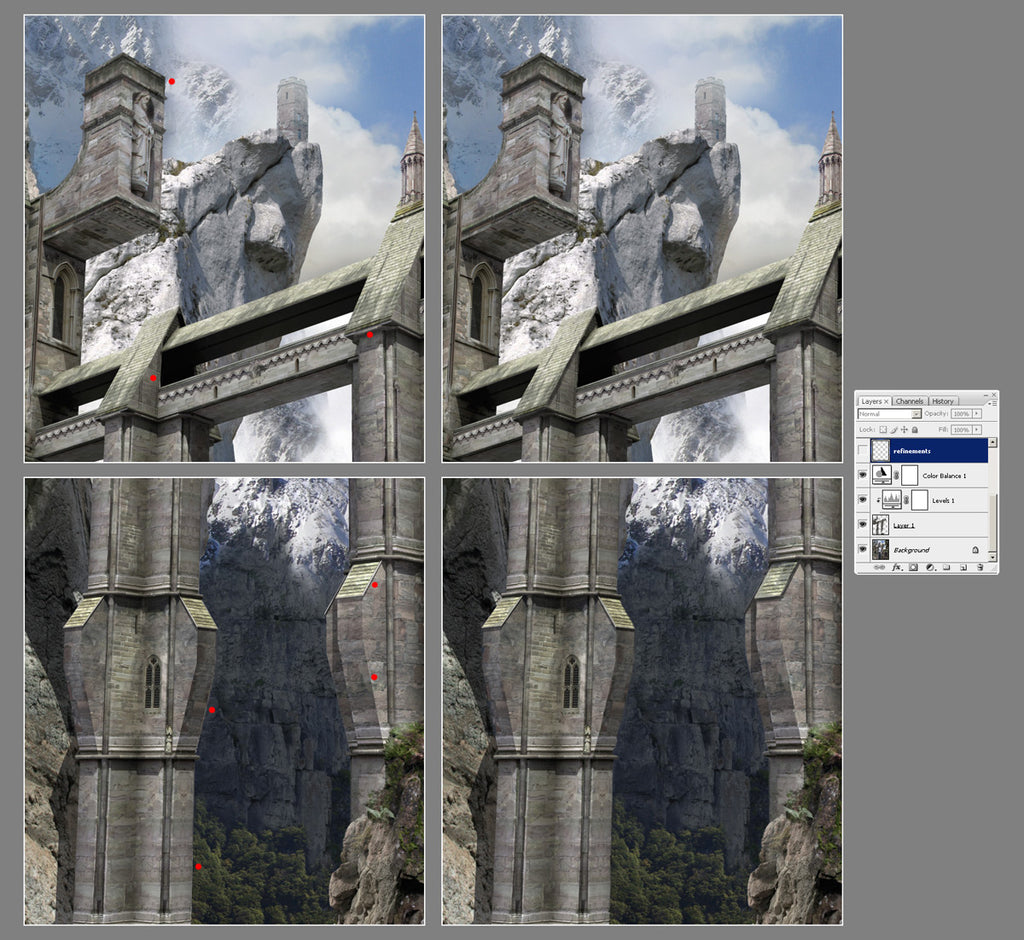Viewport: 1024px width, 940px height.
Task: Switch to the Channels tab
Action: click(x=909, y=401)
